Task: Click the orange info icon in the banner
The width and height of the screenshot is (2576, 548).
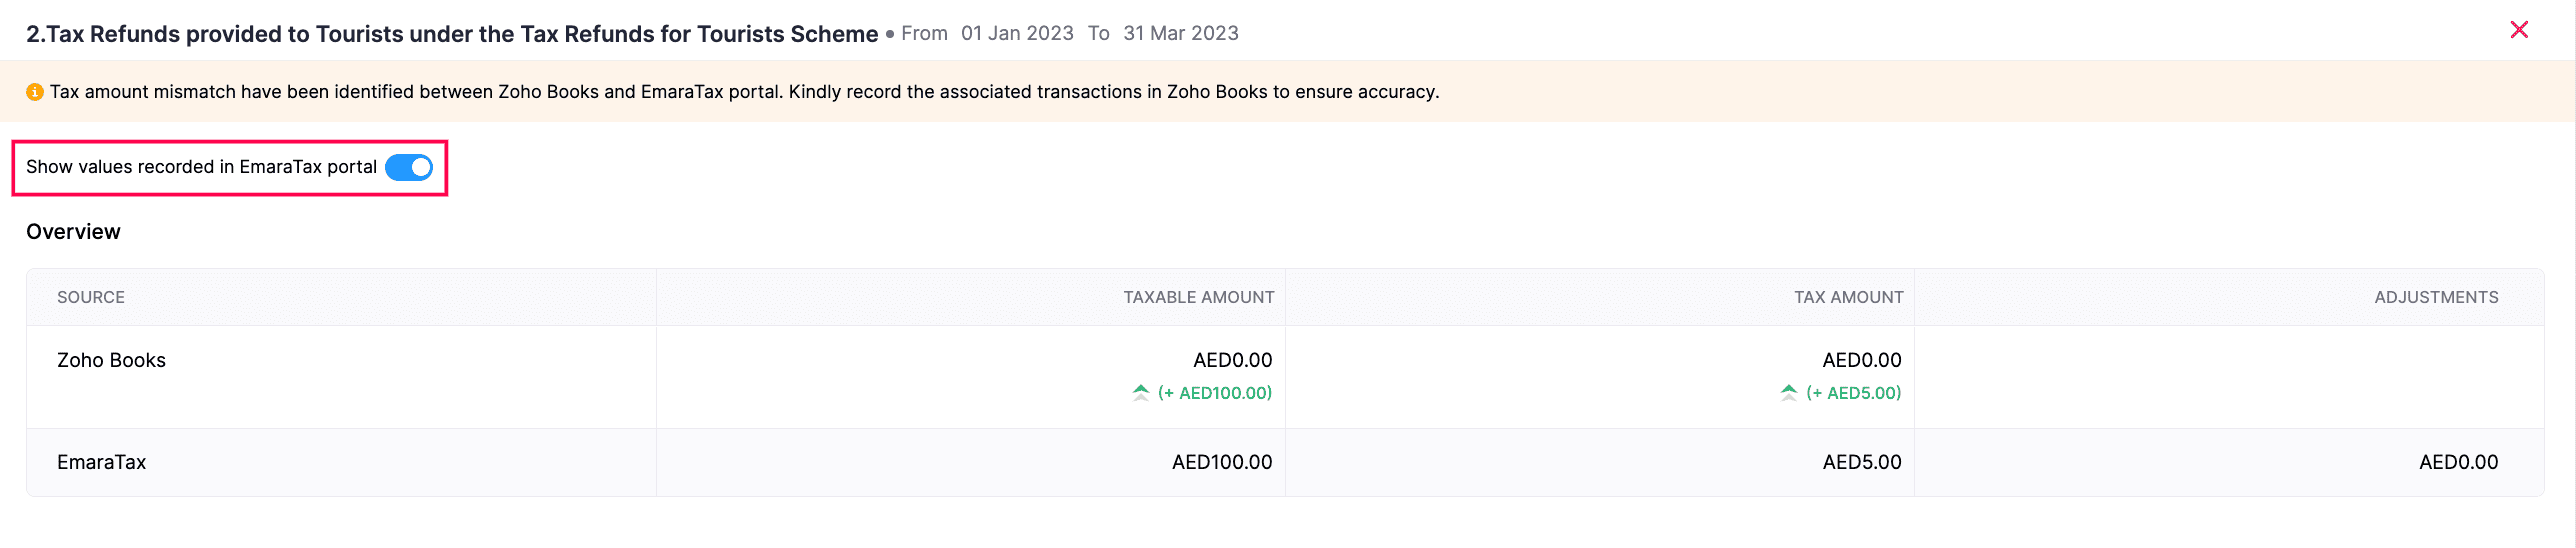Action: (35, 92)
